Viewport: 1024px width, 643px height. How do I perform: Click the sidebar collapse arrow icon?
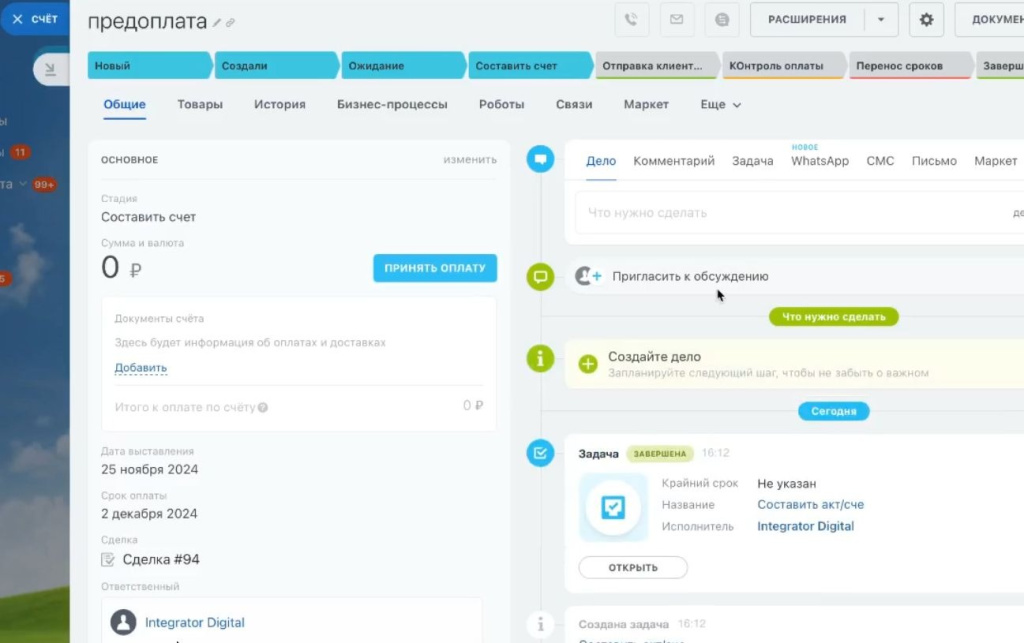49,68
